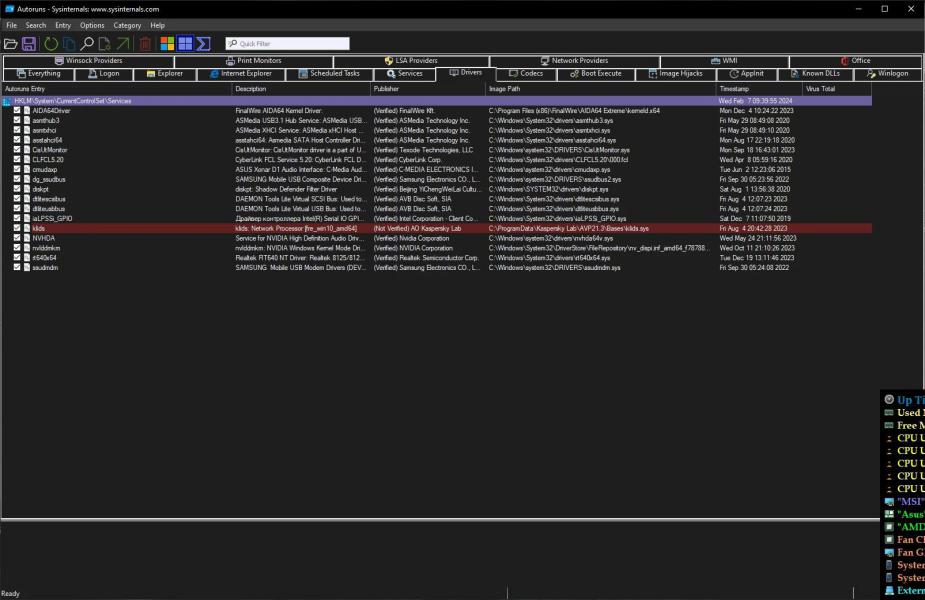This screenshot has width=925, height=600.
Task: Uncheck the CiaUtMonitor entry checkbox
Action: 17,150
